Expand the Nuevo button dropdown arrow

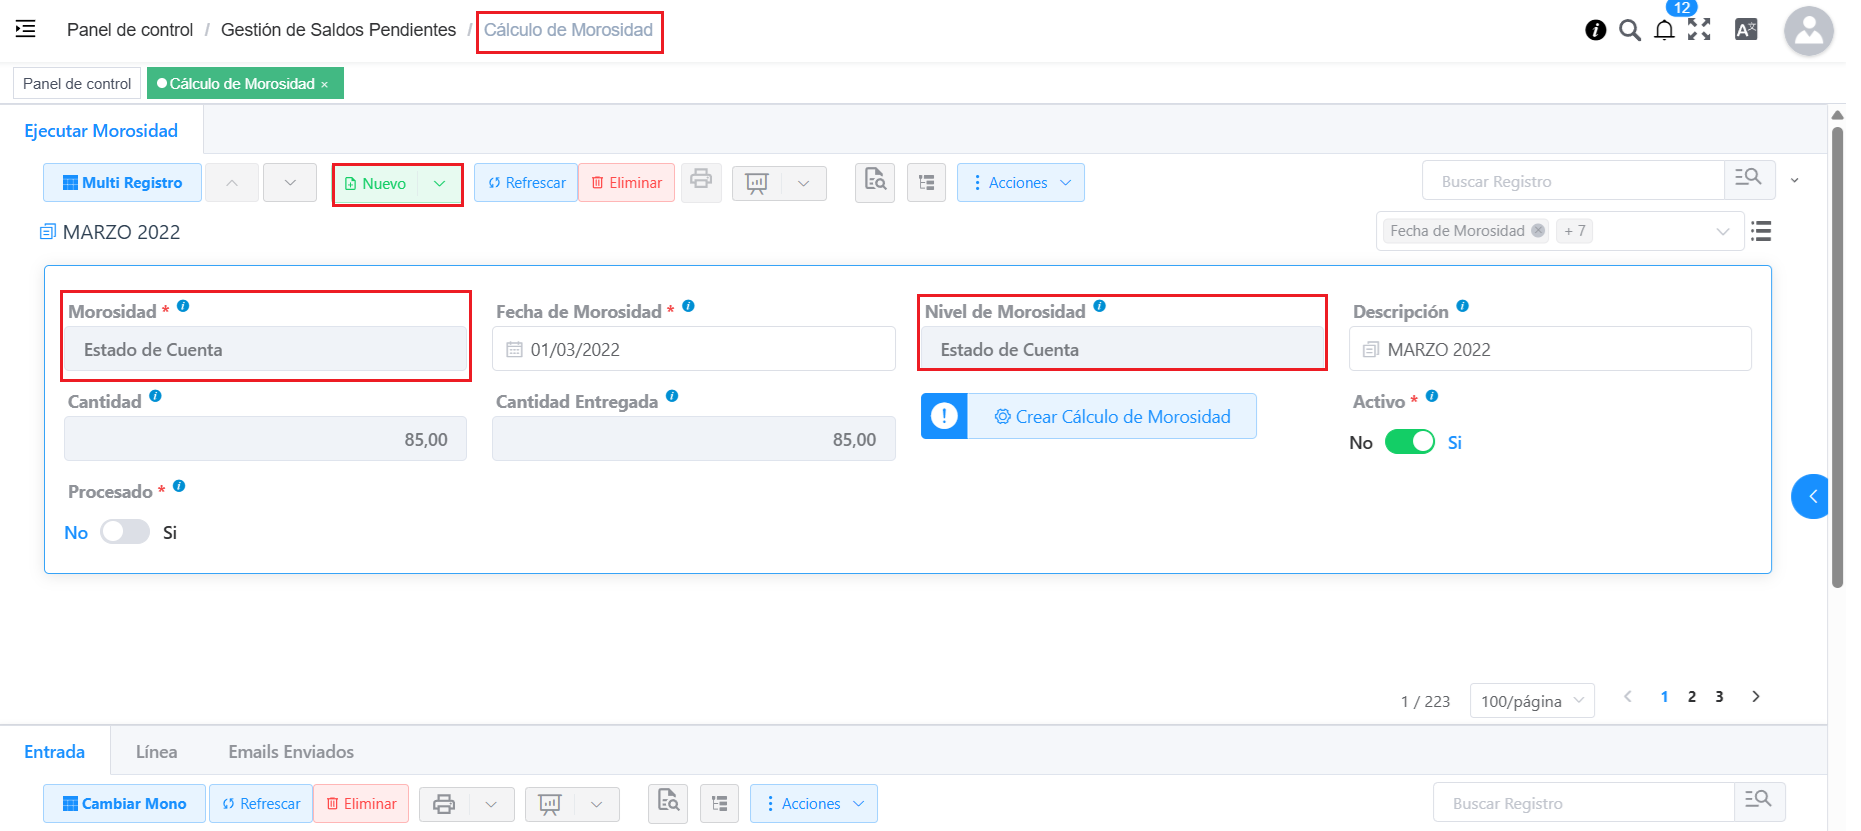pyautogui.click(x=440, y=184)
